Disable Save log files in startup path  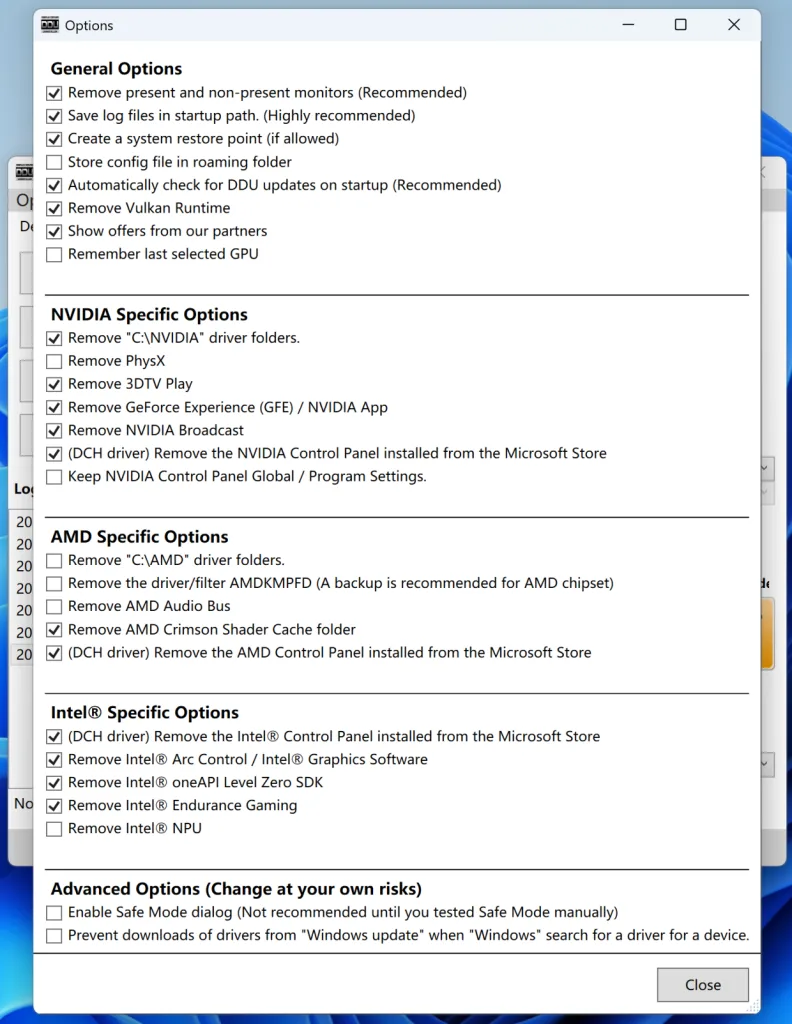[x=54, y=116]
